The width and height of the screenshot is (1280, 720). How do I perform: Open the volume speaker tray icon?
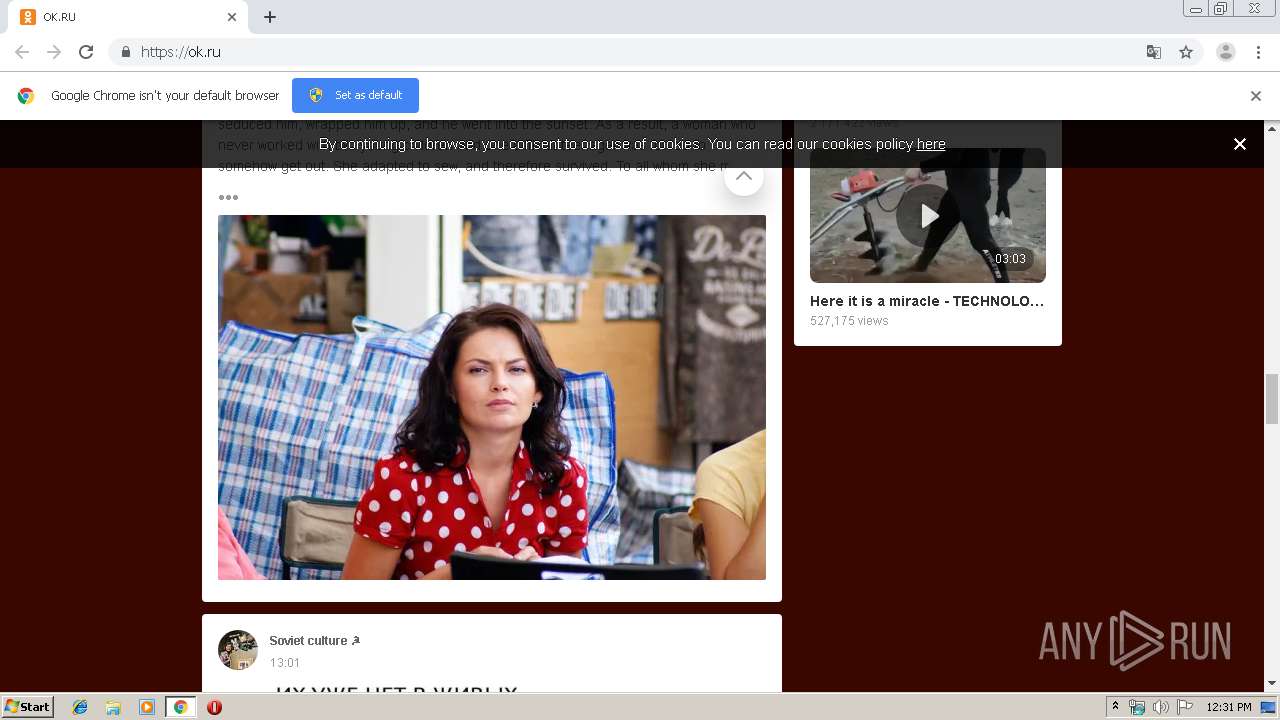tap(1160, 707)
